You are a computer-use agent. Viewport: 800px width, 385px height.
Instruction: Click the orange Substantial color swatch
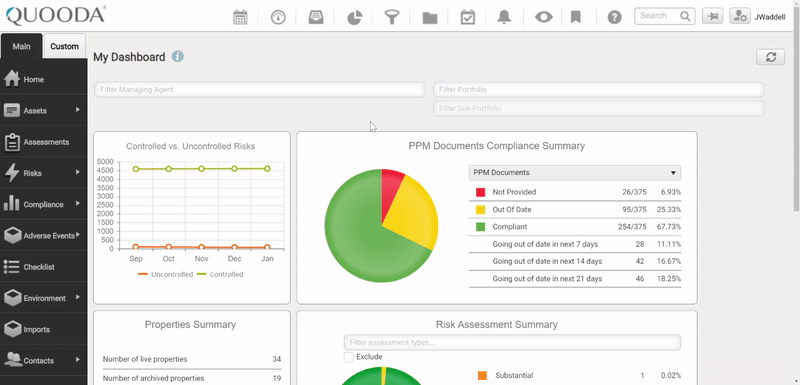tap(482, 375)
